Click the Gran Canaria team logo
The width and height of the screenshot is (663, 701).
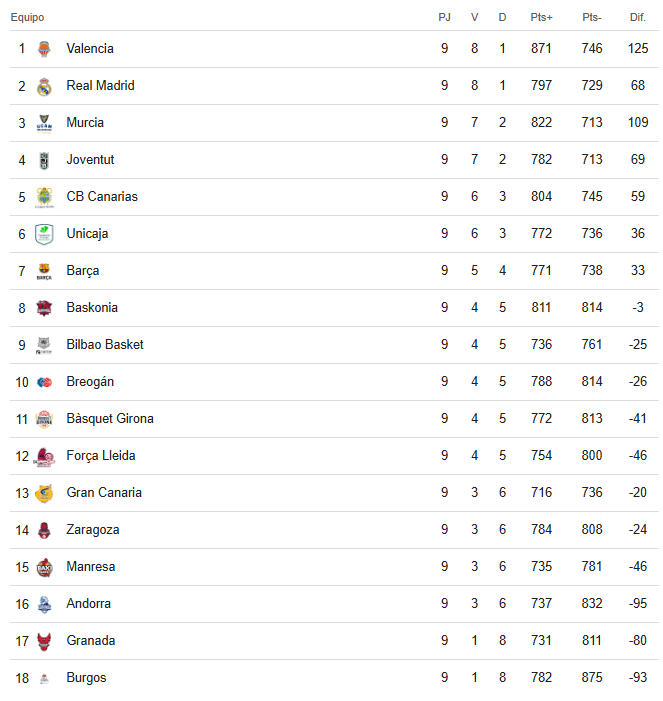coord(44,493)
